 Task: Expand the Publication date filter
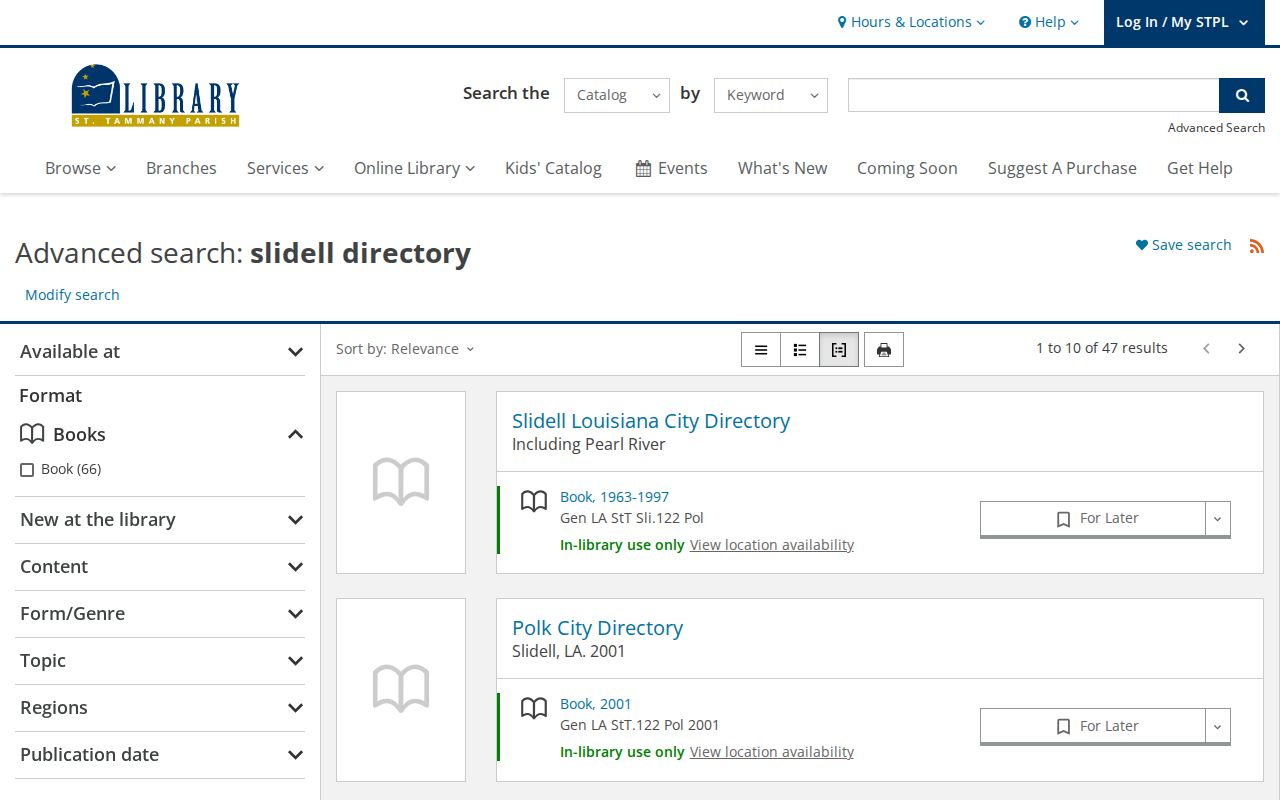[160, 755]
